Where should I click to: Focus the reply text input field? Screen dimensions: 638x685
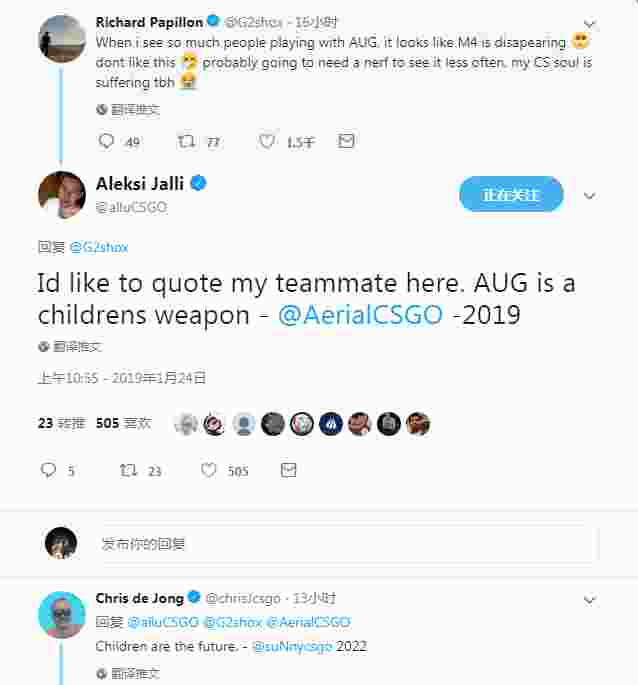coord(347,543)
